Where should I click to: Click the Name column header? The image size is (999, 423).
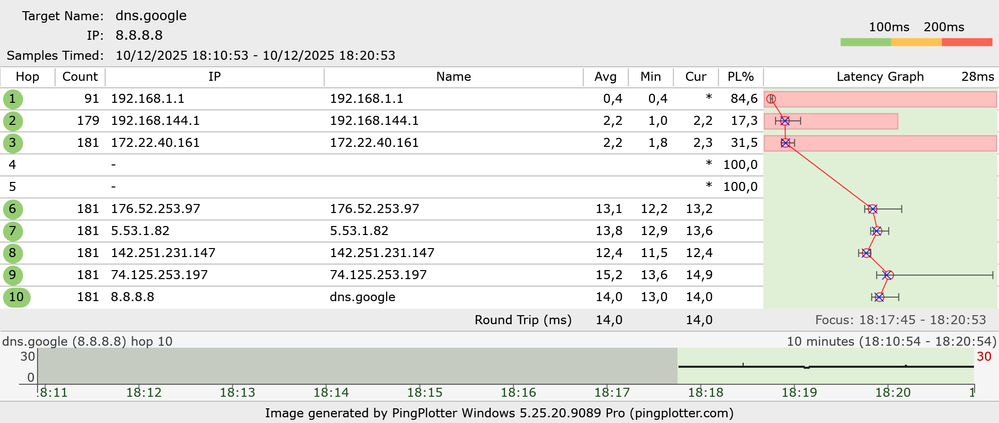(453, 77)
